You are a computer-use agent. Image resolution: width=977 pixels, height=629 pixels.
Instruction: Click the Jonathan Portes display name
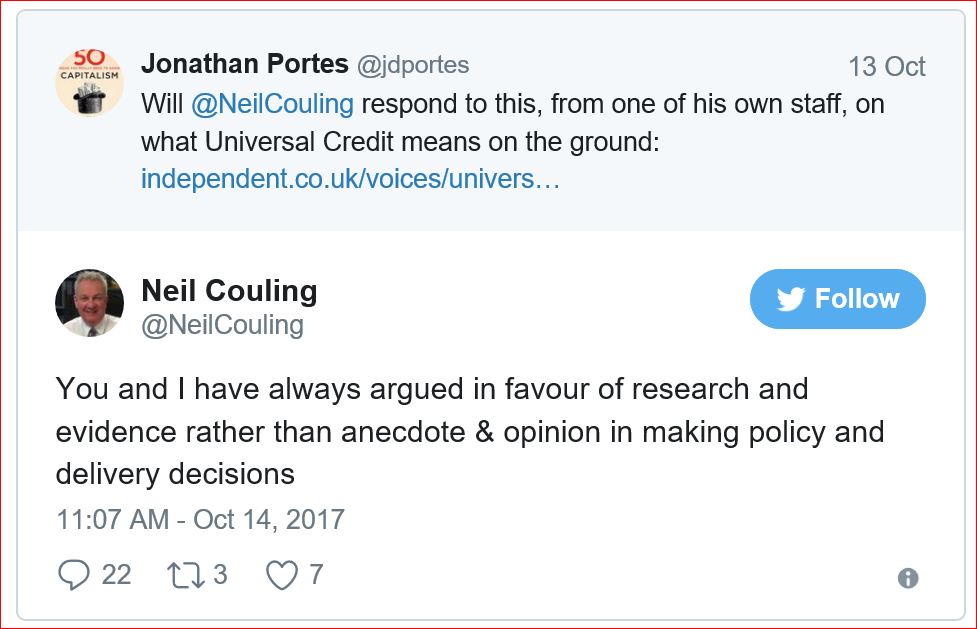[245, 65]
